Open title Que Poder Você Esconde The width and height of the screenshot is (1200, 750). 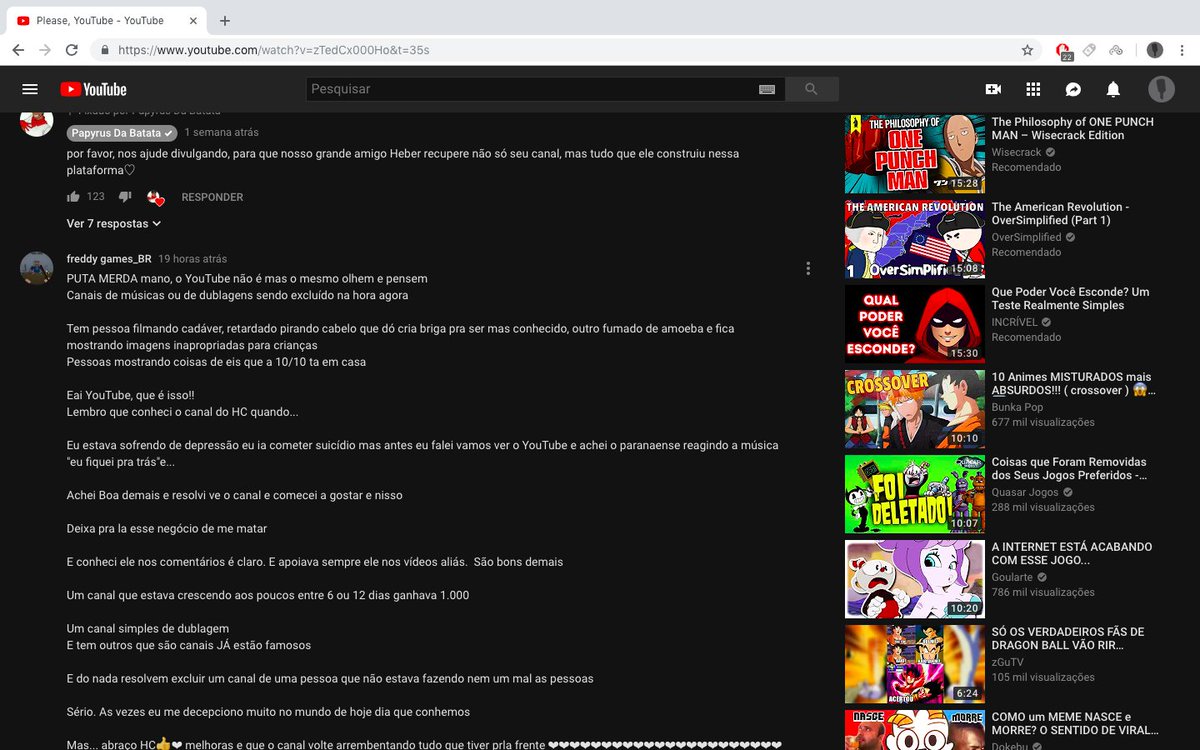coord(1070,298)
